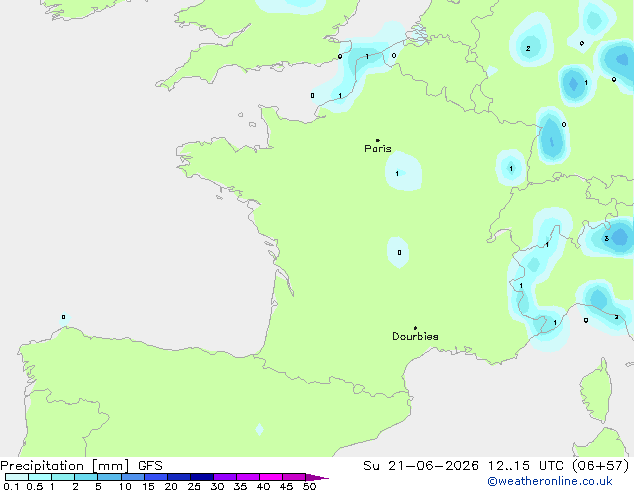Pick the 40–45 mm magenta legend swatch
Viewport: 634px width, 490px height.
click(x=271, y=477)
